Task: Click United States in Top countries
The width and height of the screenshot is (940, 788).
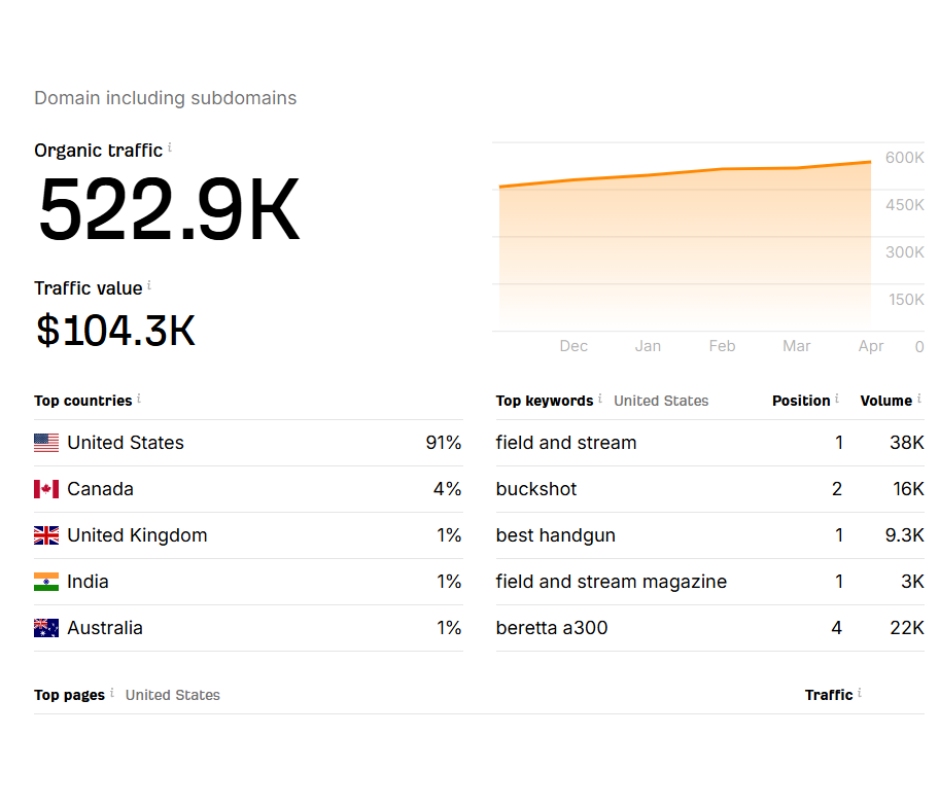Action: pos(125,443)
